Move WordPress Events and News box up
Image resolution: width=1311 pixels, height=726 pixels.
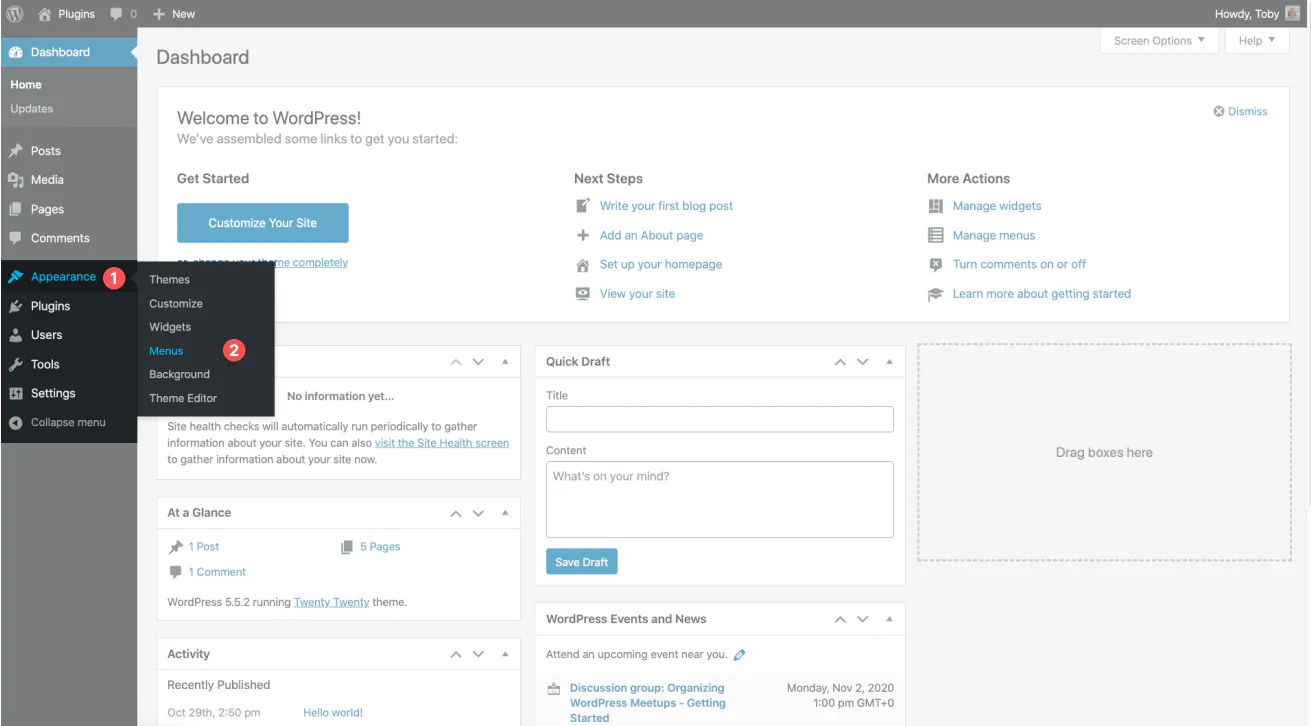point(840,620)
